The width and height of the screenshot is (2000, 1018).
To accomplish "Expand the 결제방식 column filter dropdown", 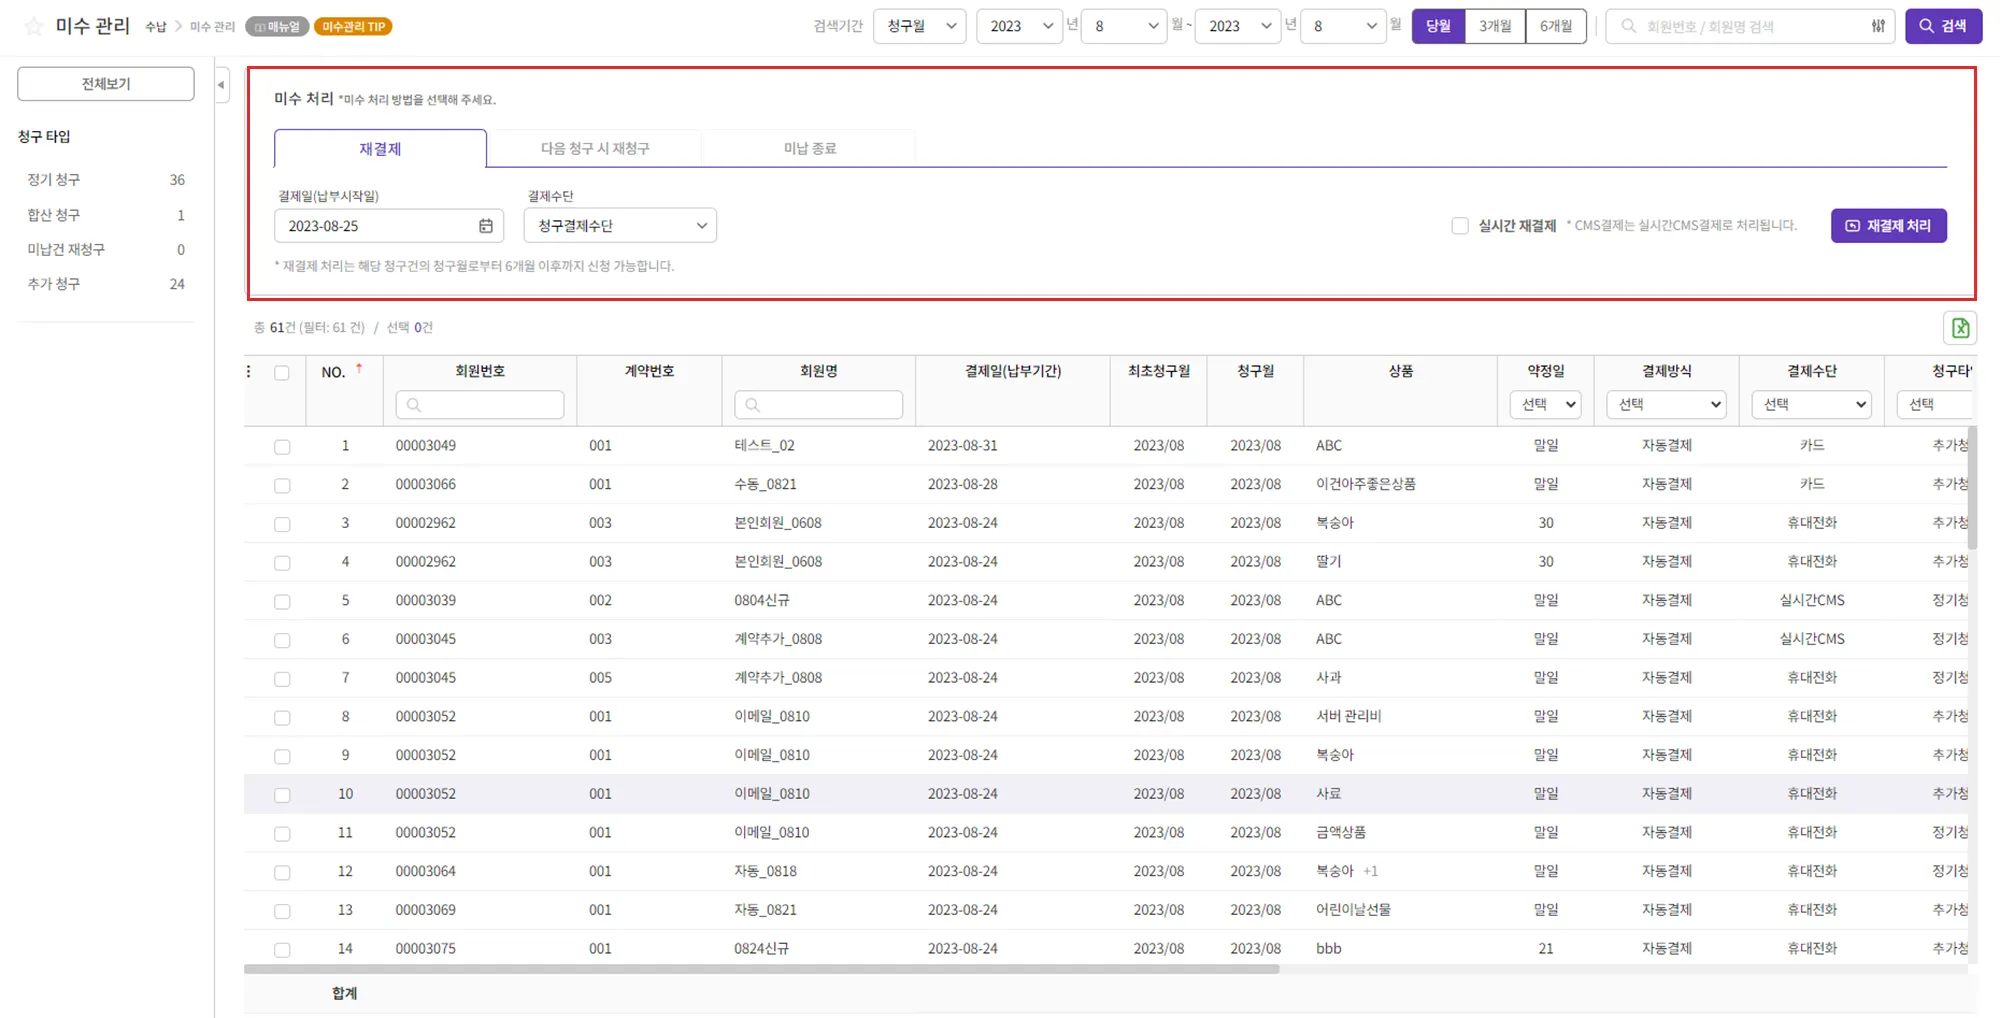I will tap(1665, 404).
